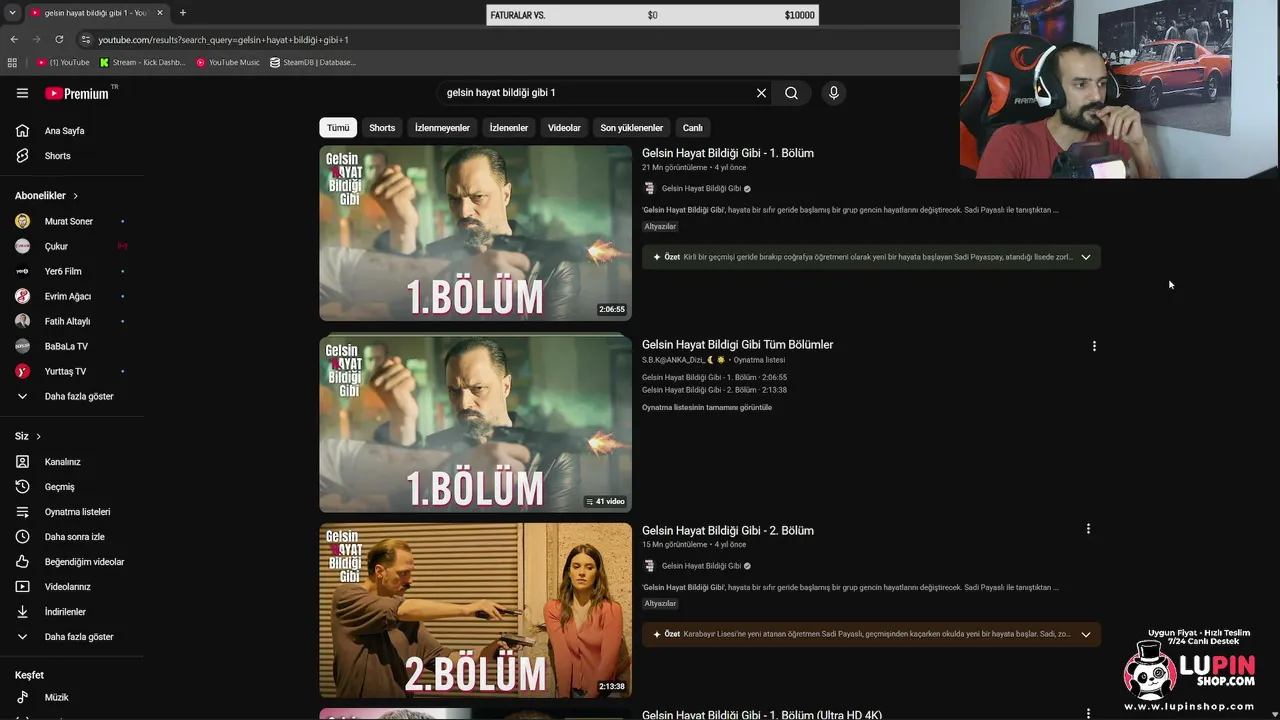Screen dimensions: 1280x720
Task: Open the browser tab list dropdown
Action: (x=12, y=13)
